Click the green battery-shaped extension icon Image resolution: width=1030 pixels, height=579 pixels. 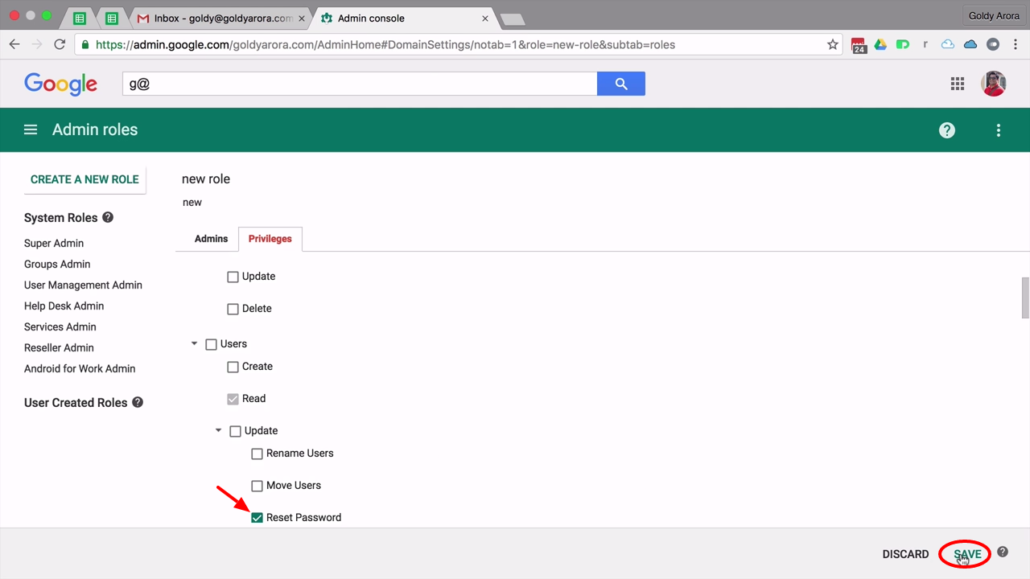(903, 45)
